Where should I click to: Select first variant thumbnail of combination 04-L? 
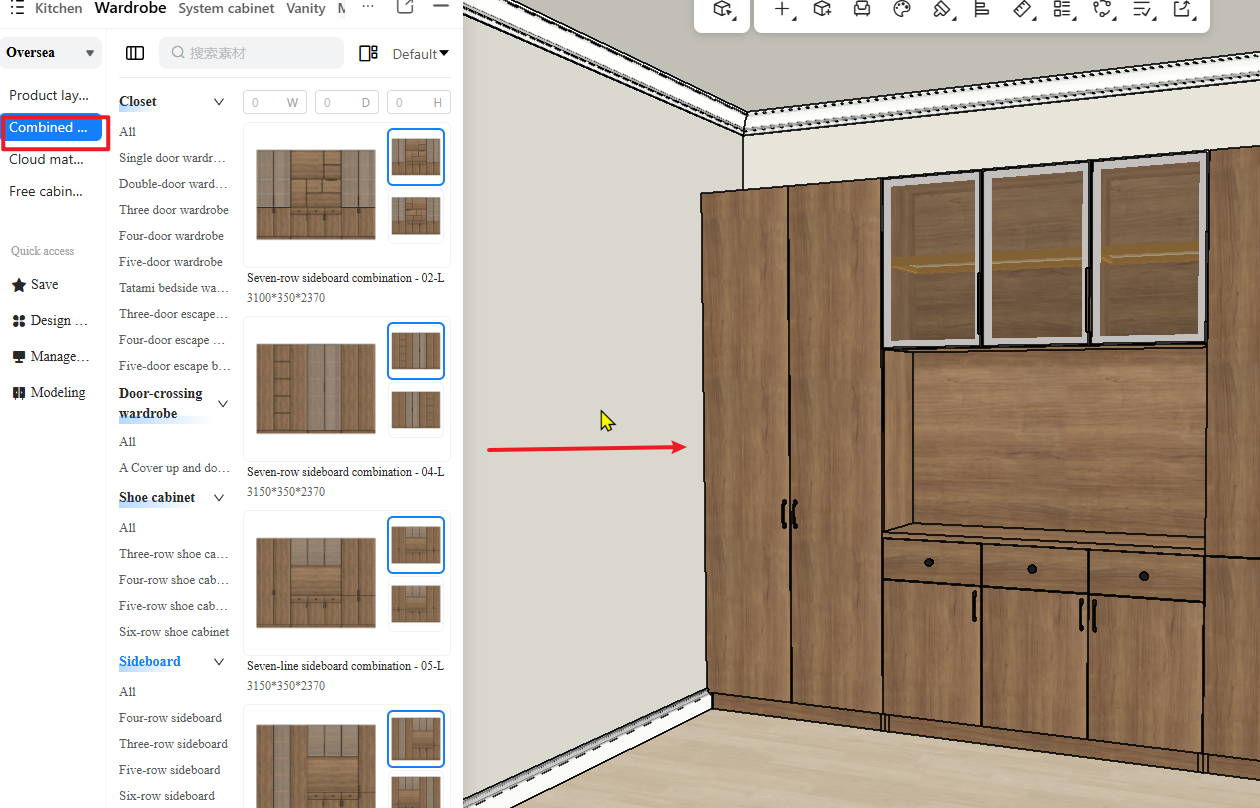tap(416, 351)
